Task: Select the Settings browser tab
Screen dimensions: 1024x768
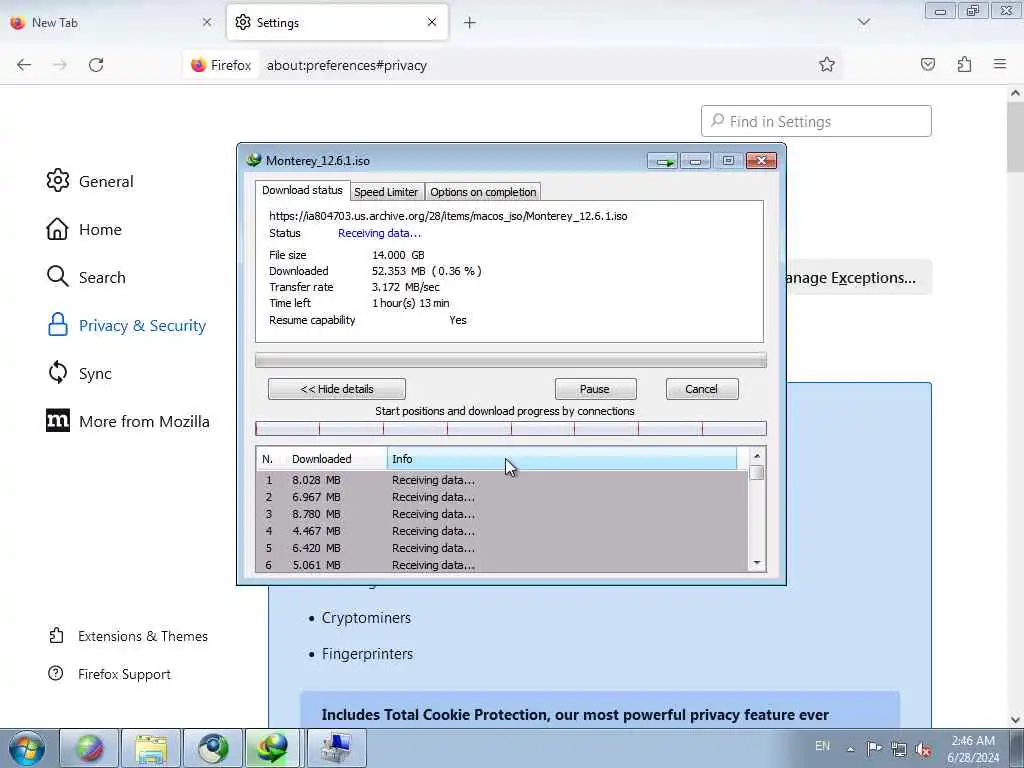Action: coord(338,22)
